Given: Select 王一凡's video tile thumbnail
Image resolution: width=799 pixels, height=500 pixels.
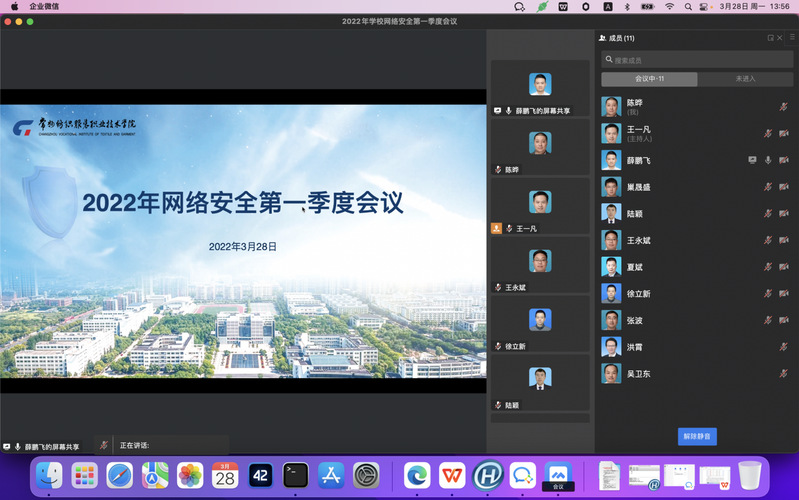Looking at the screenshot, I should 540,202.
